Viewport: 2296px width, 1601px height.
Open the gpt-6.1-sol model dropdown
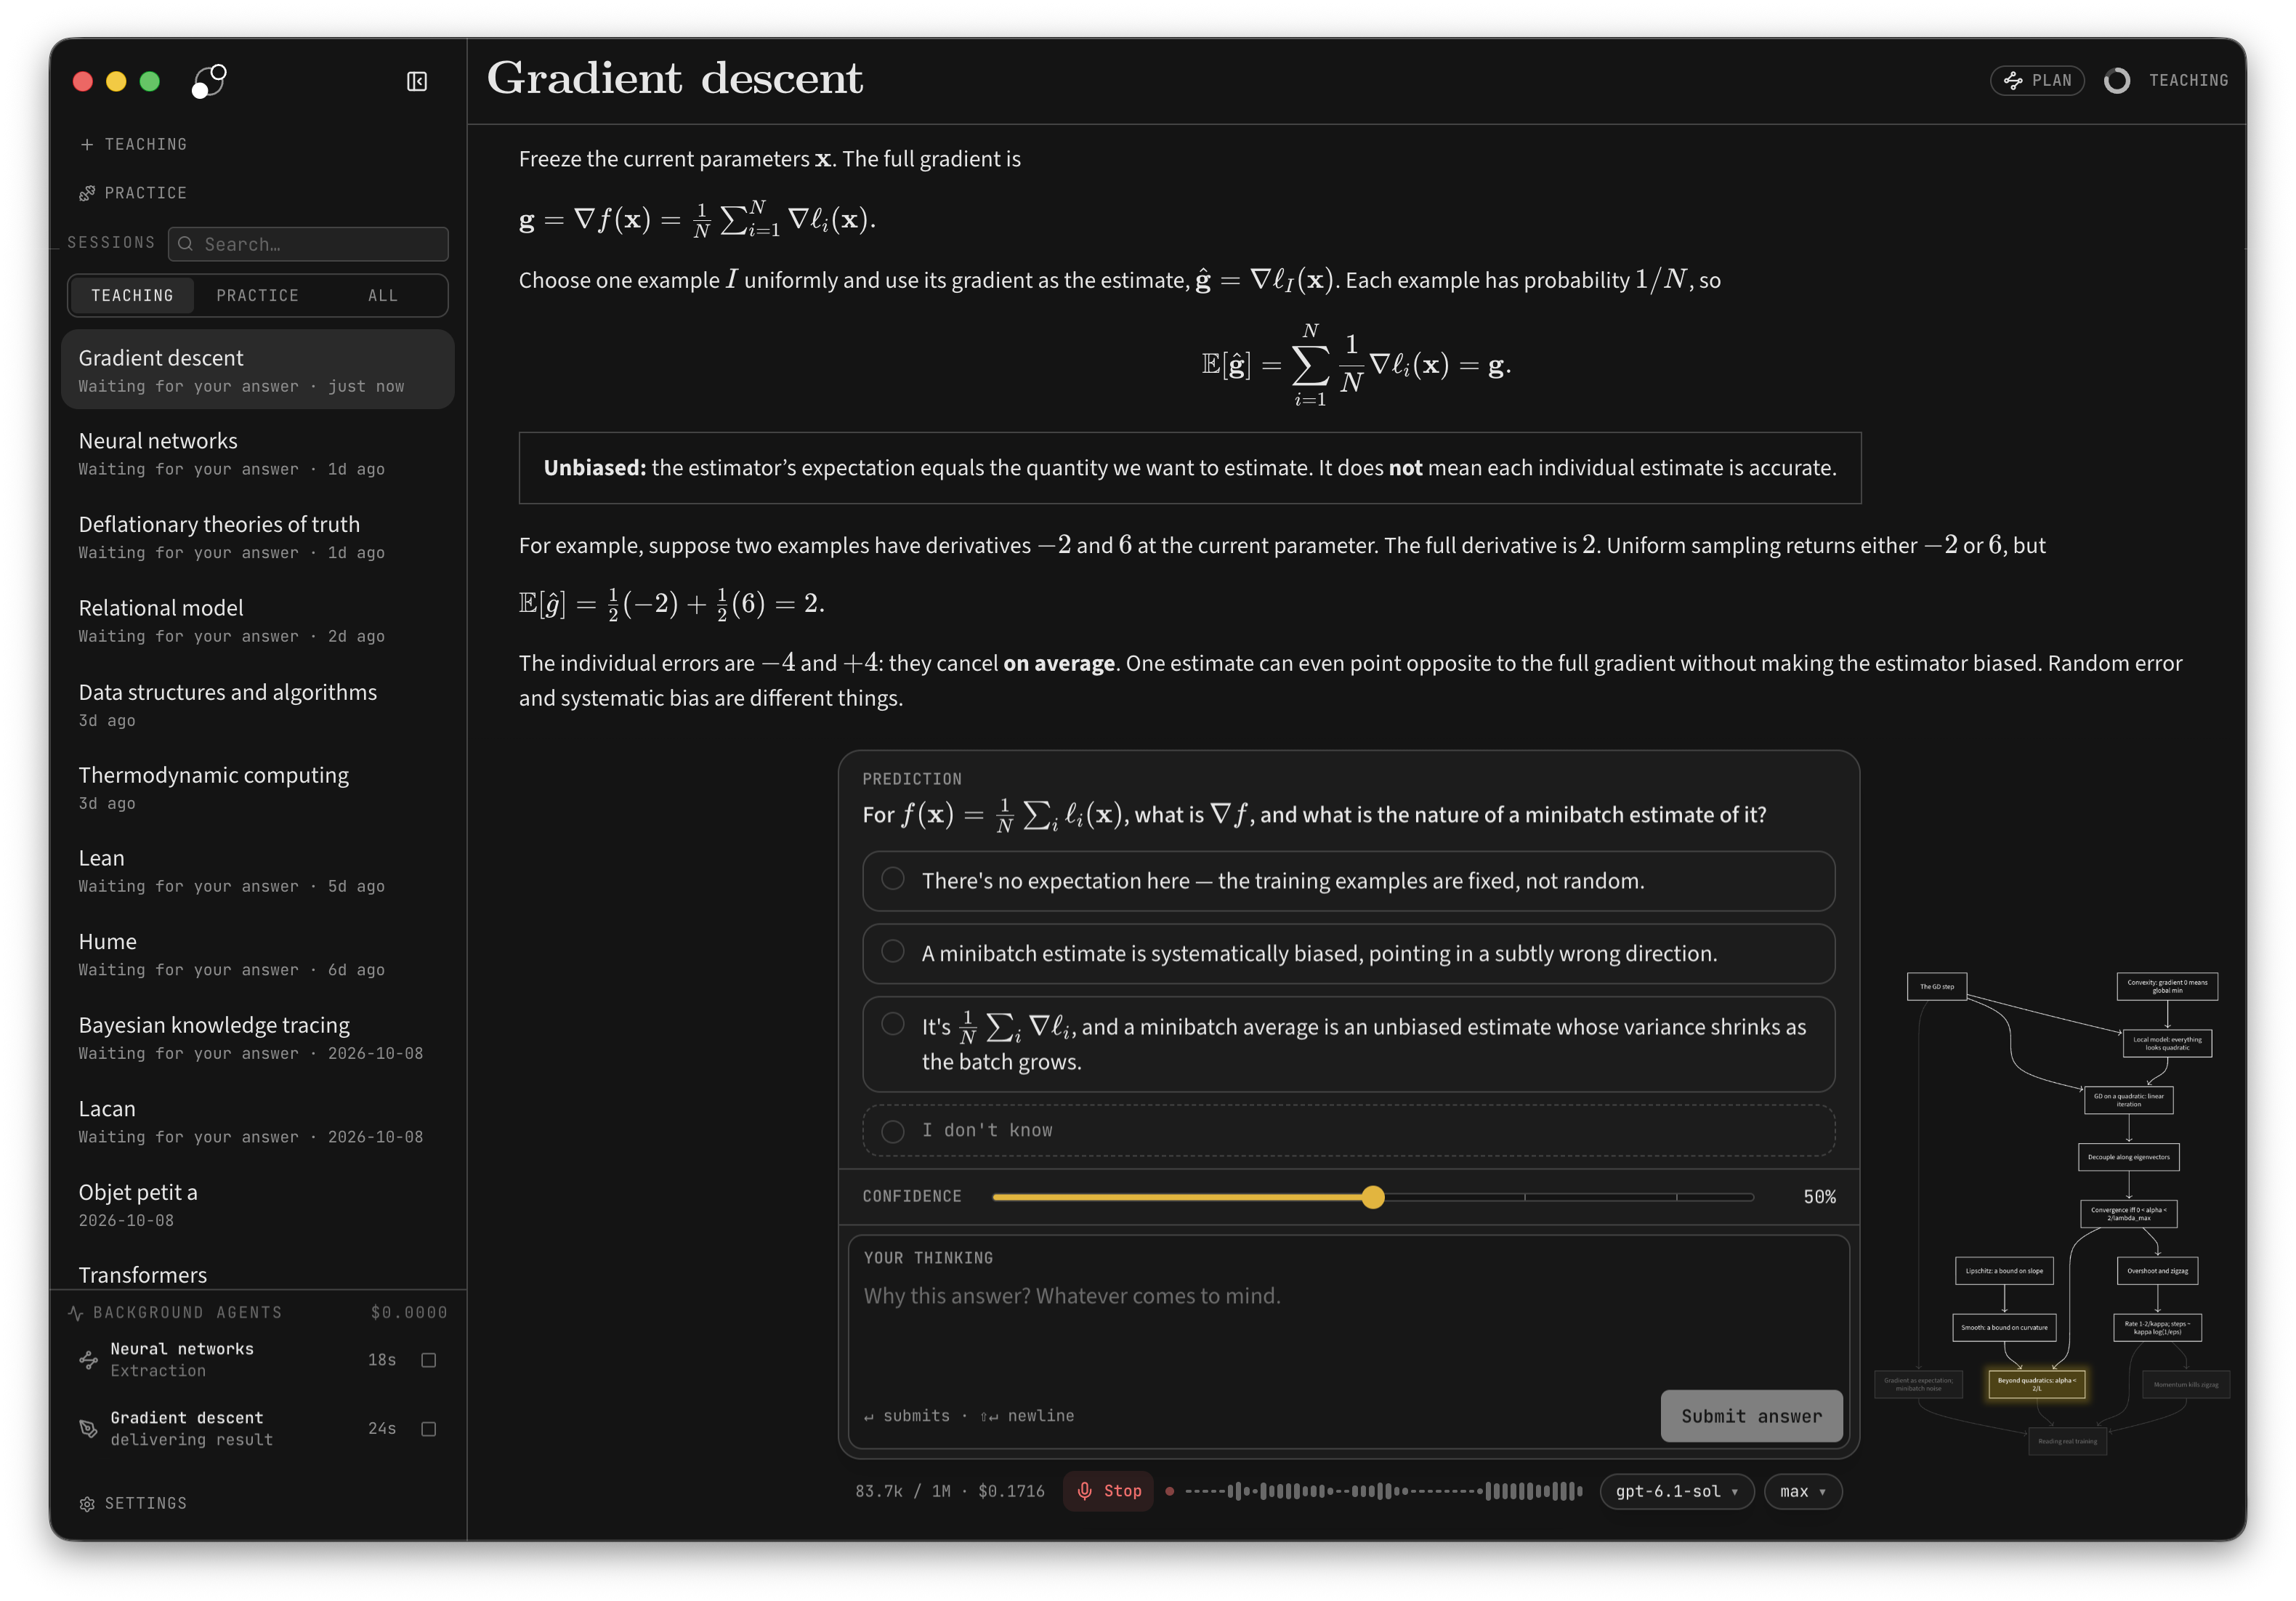1676,1491
